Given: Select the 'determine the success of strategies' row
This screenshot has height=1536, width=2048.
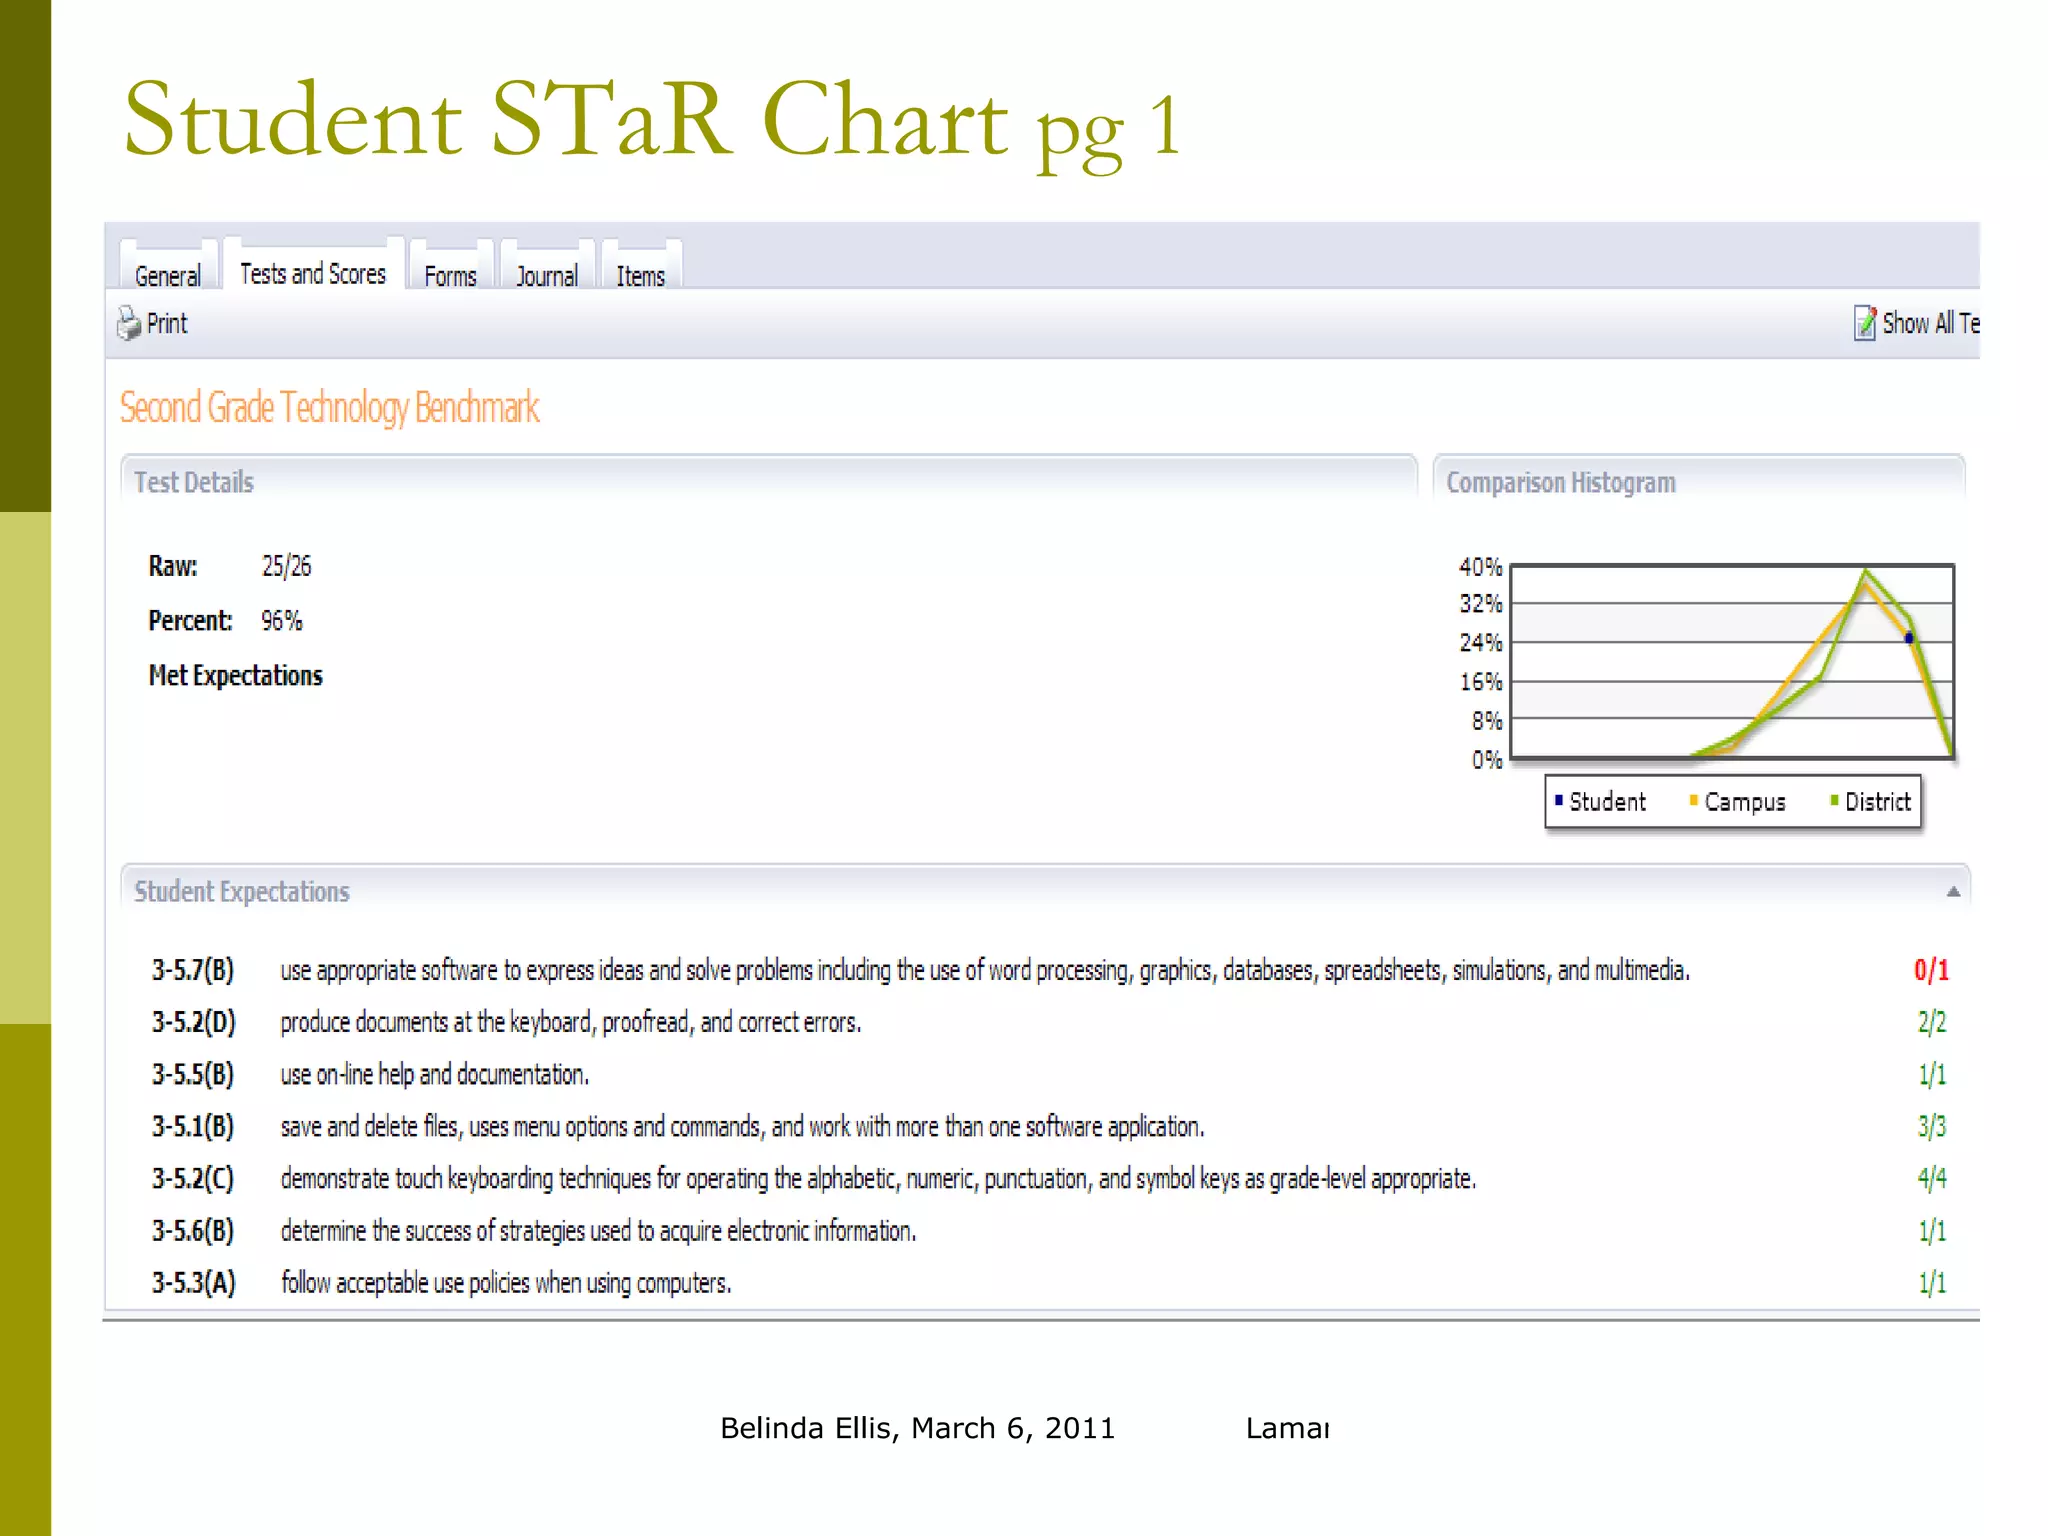Looking at the screenshot, I should 1050,1230.
